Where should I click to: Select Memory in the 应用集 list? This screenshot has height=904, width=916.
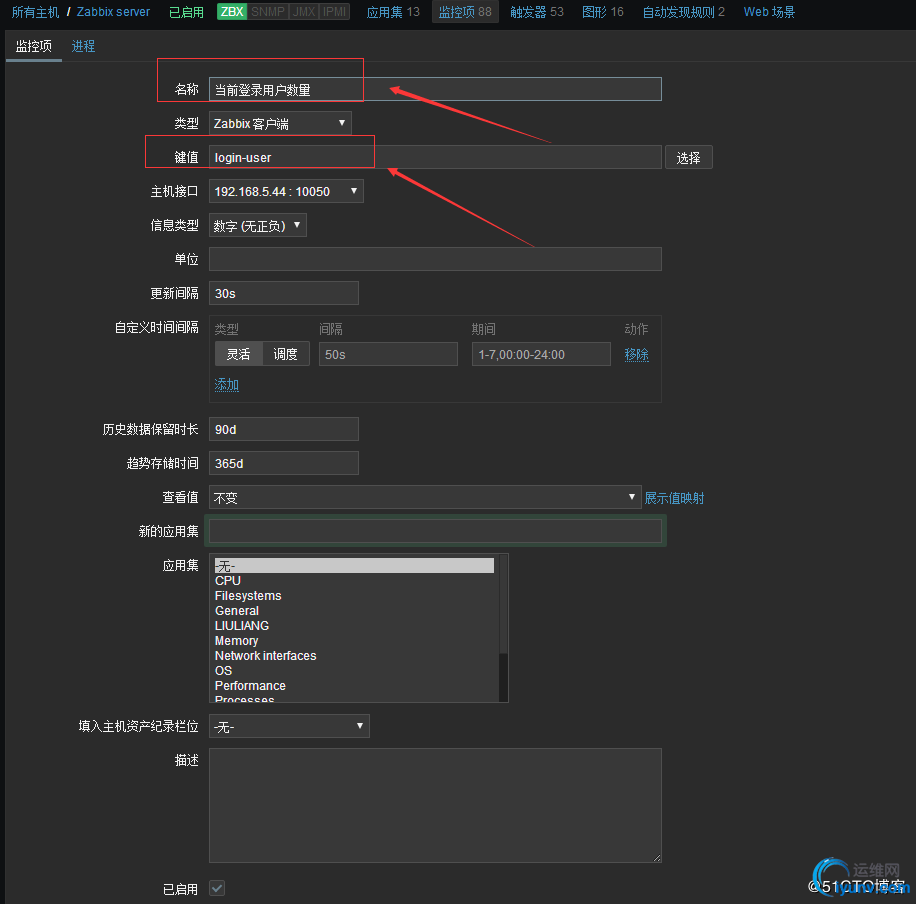[354, 640]
